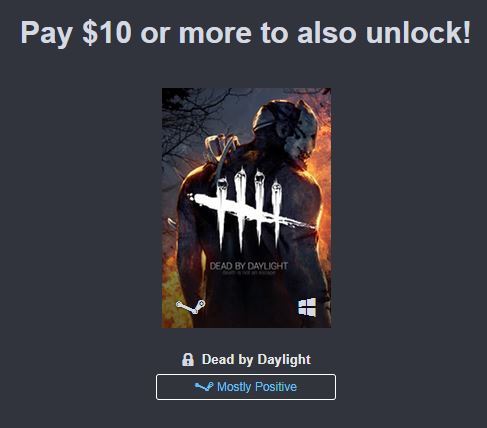Click the word "unlock!" in the heading
487x428 pixels.
[418, 32]
